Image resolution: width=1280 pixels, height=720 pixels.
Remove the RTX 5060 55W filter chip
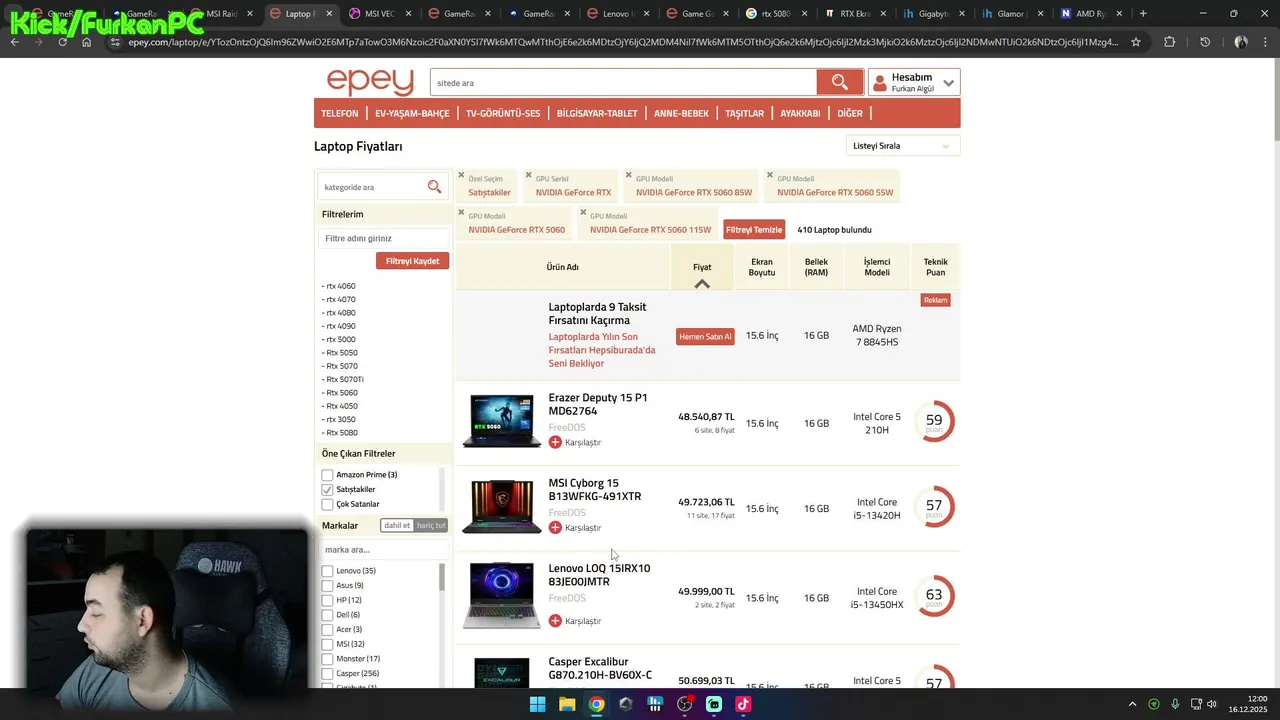coord(770,175)
